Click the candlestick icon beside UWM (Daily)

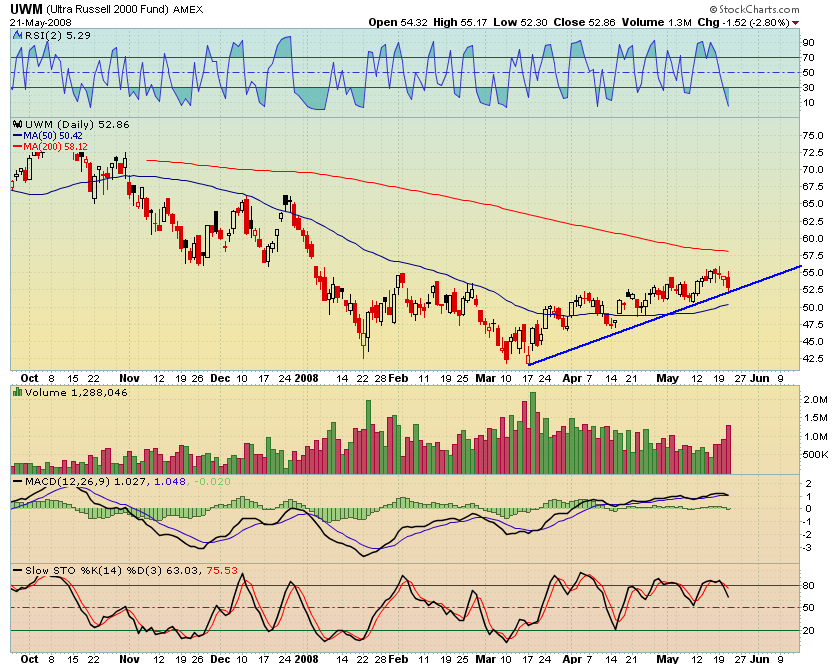coord(18,124)
